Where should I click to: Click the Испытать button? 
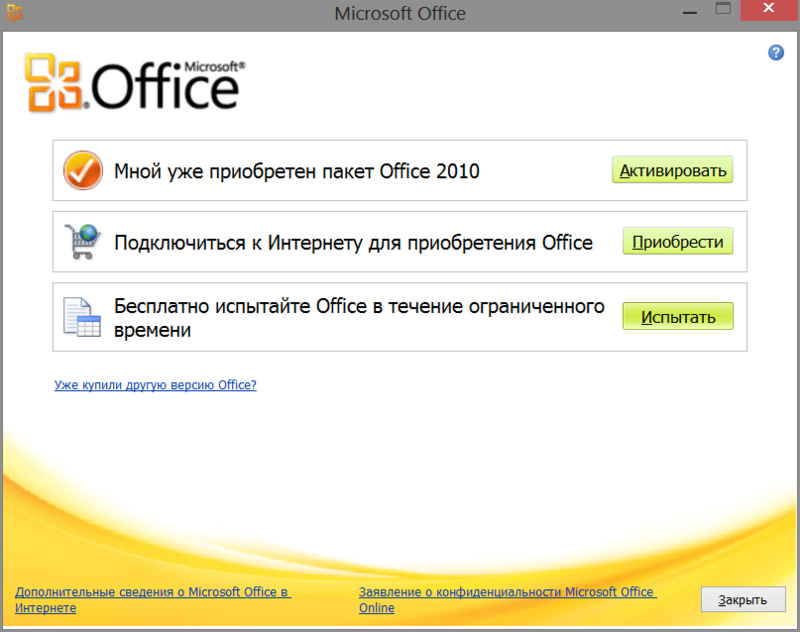coord(678,316)
